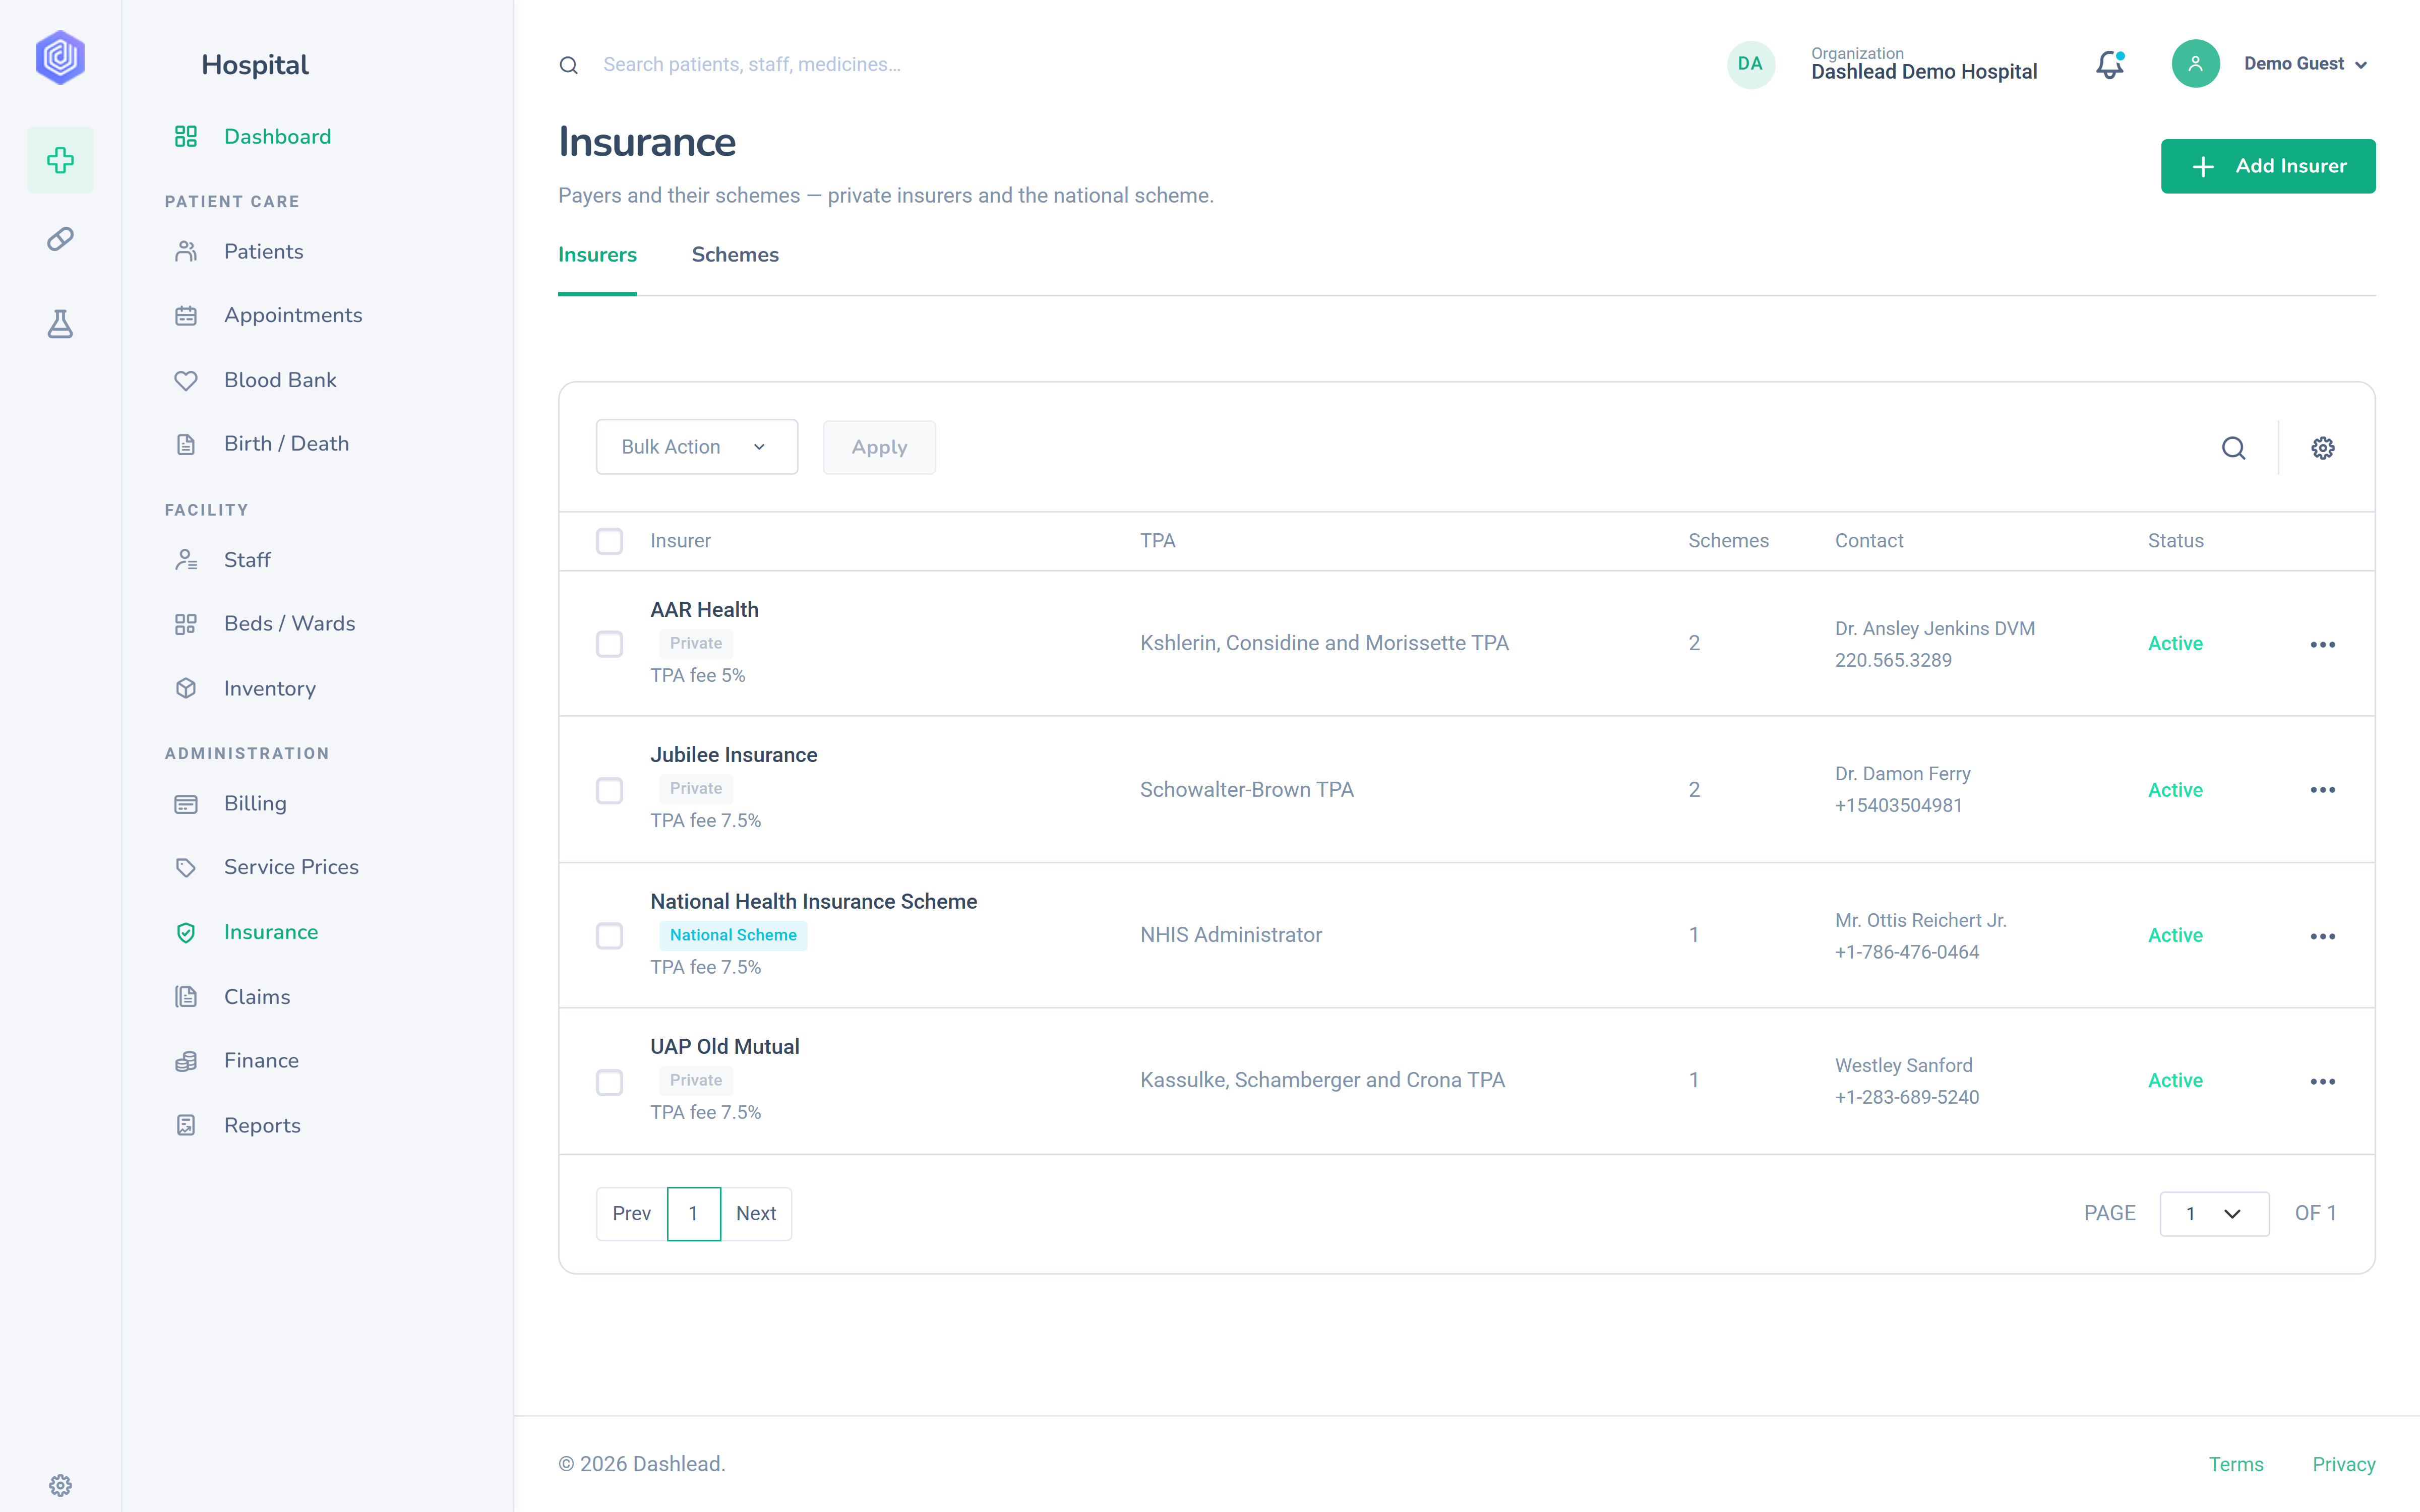Switch to the Schemes tab
The width and height of the screenshot is (2420, 1512).
(x=735, y=255)
